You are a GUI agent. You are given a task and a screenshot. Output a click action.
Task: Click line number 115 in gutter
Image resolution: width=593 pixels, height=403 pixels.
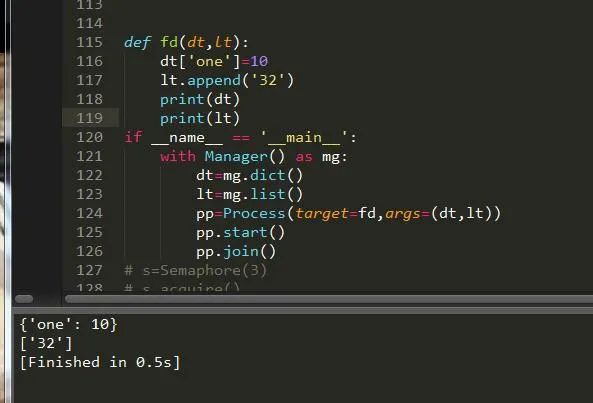(x=90, y=42)
